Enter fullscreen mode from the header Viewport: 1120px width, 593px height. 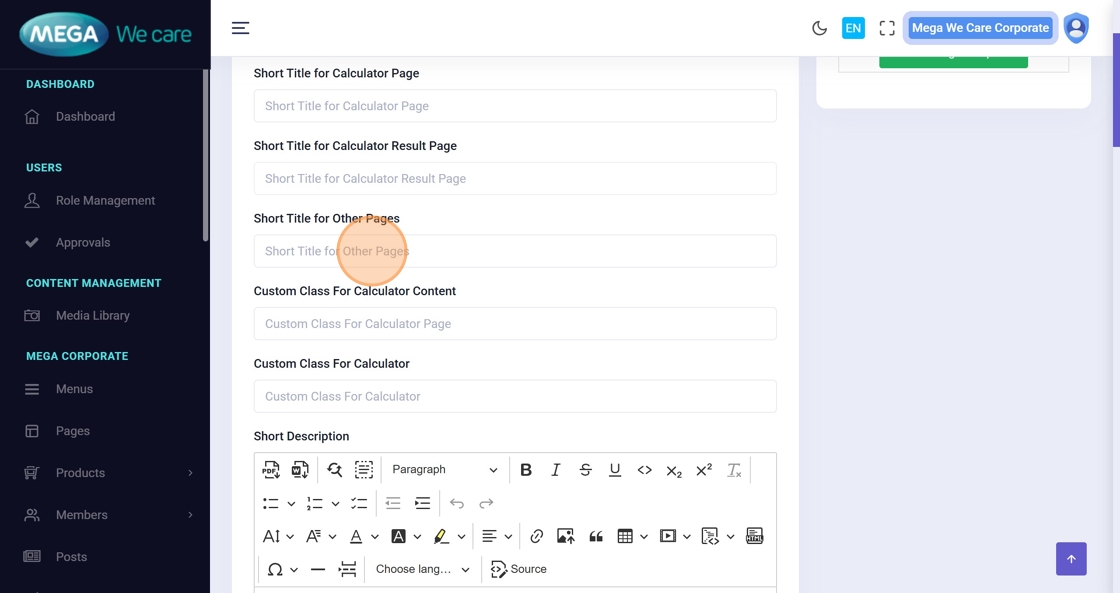[x=887, y=28]
